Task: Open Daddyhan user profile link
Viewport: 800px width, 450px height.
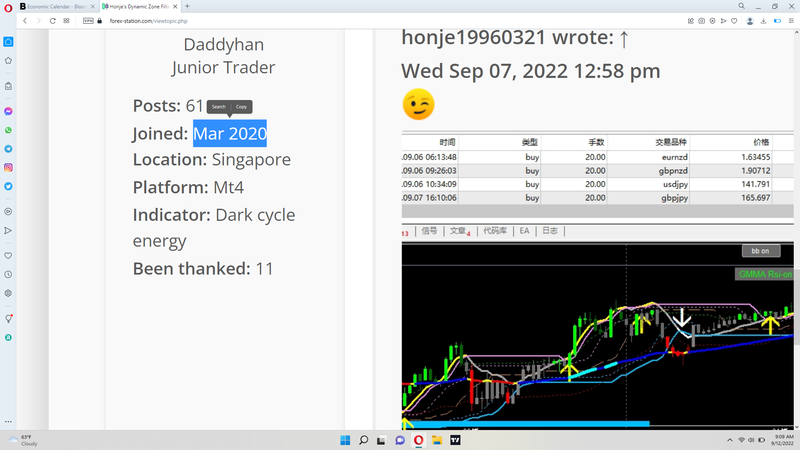Action: pyautogui.click(x=223, y=44)
